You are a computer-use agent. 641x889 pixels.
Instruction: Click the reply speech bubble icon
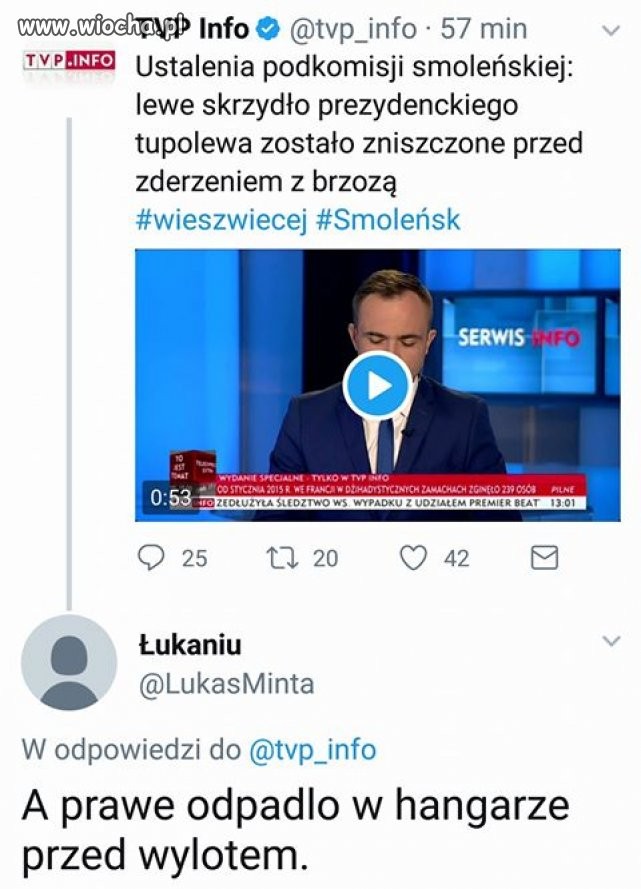pyautogui.click(x=150, y=557)
